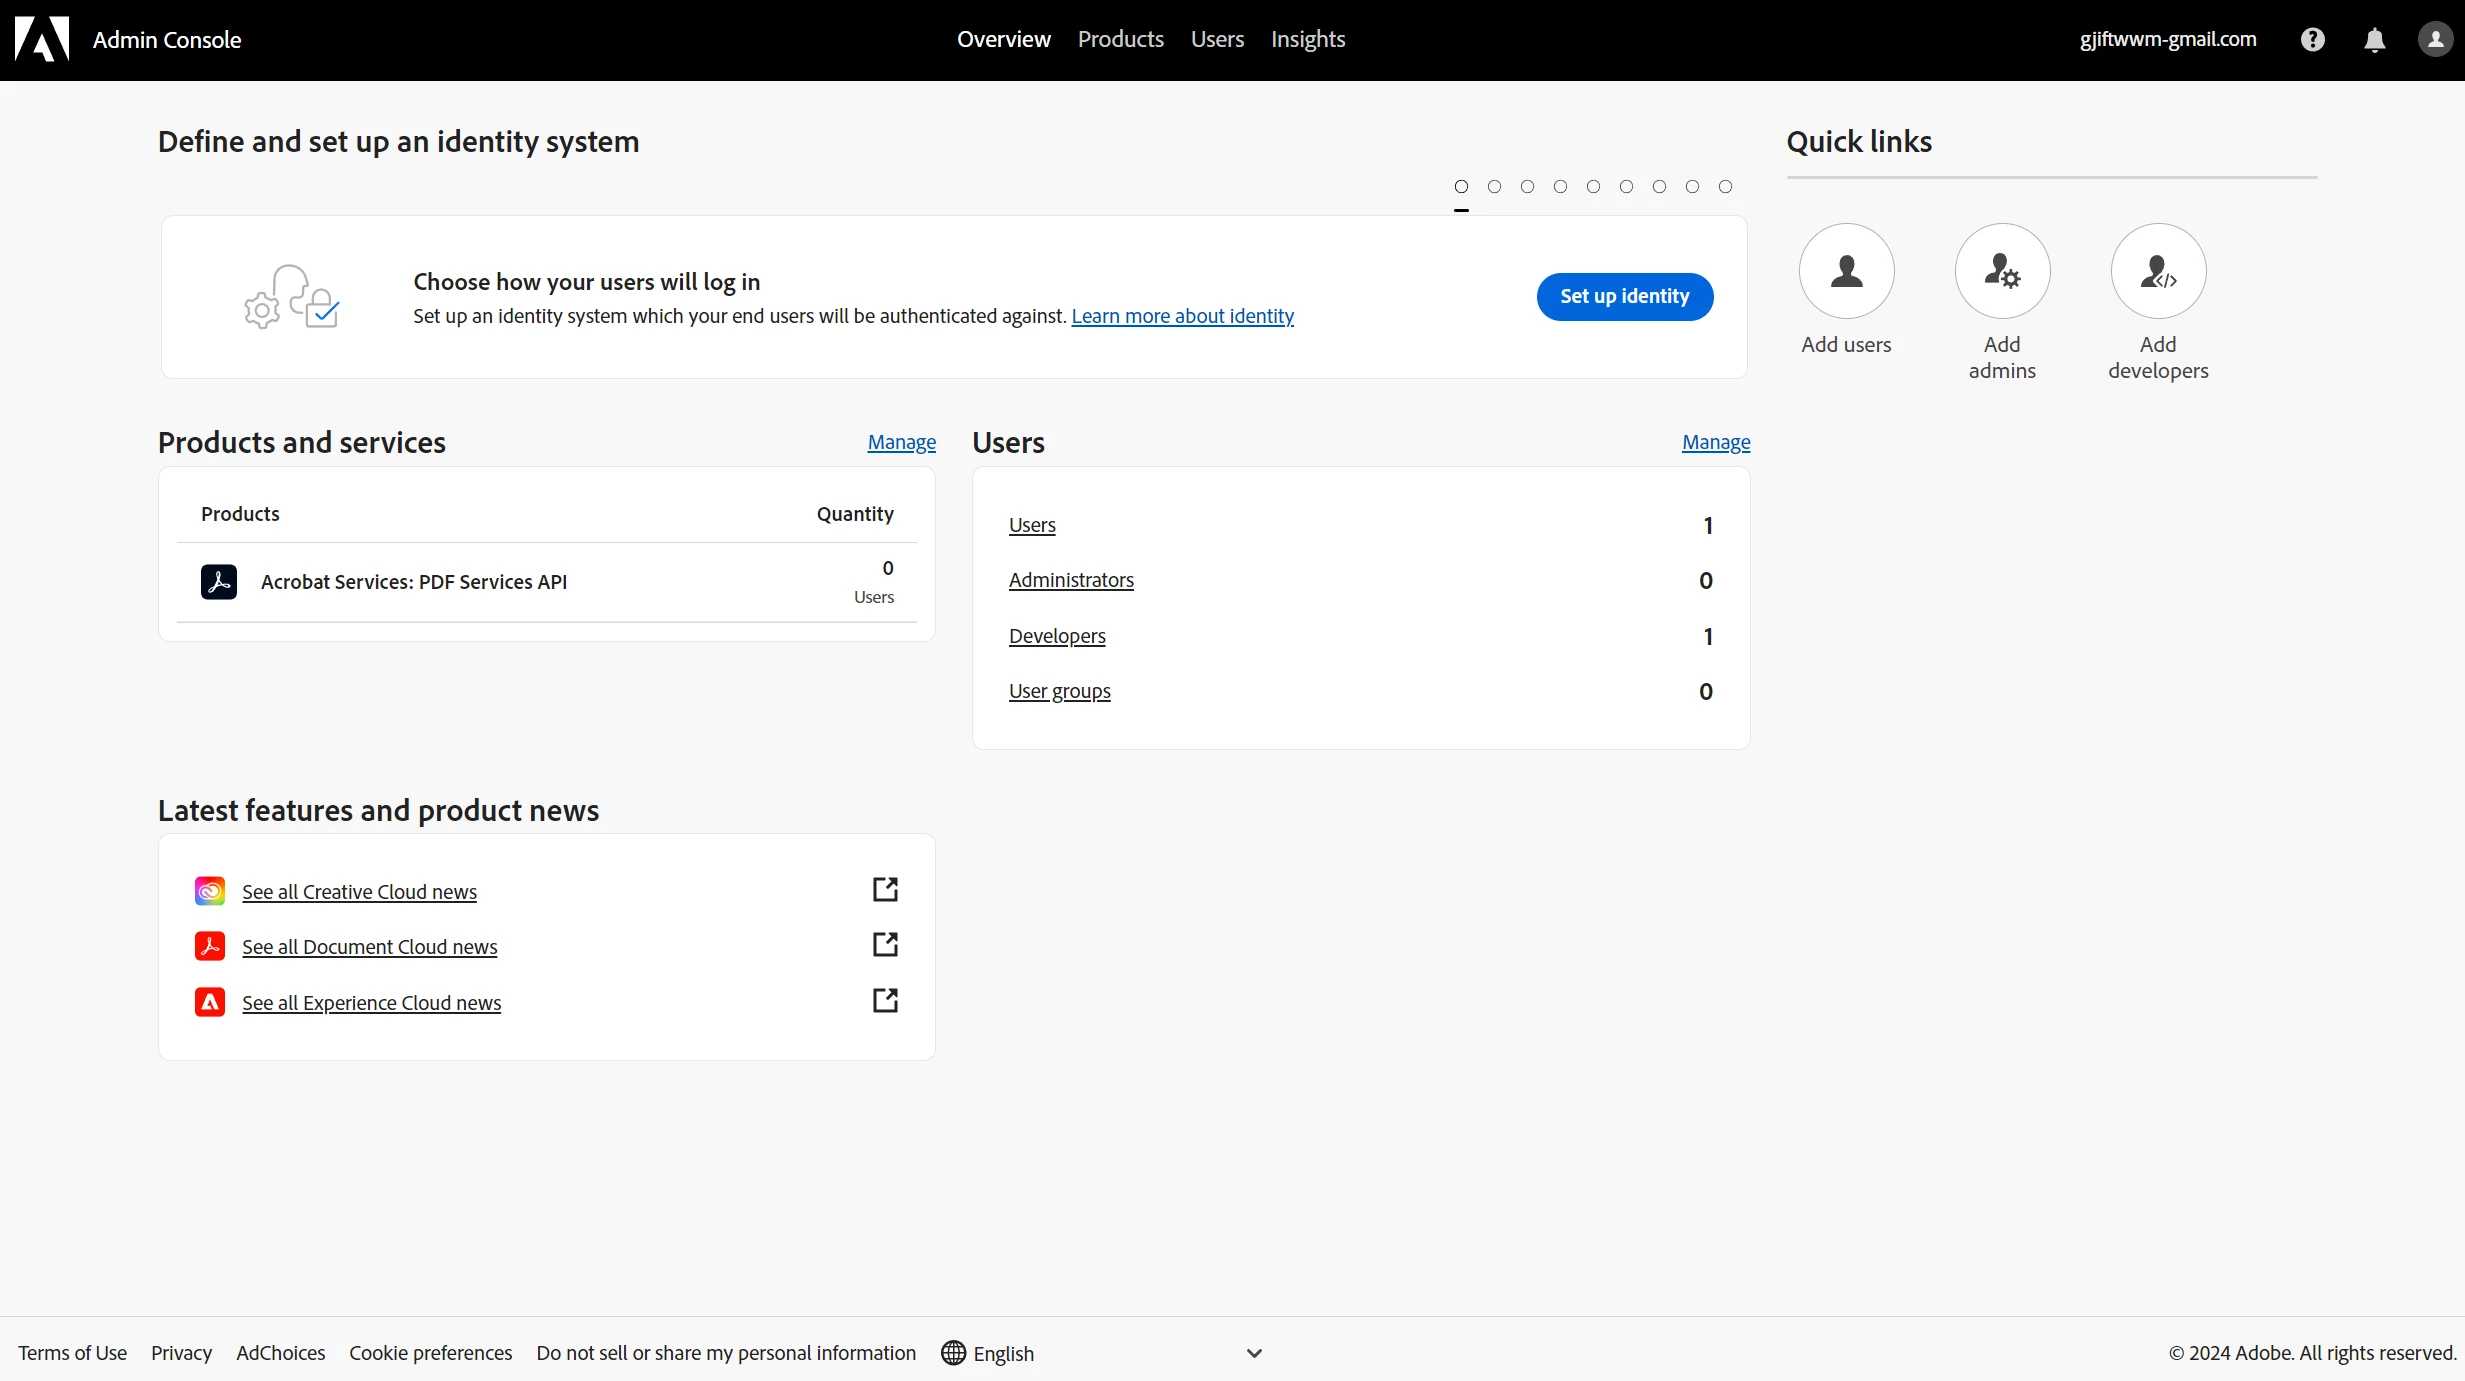Select the second carousel page dot
The image size is (2465, 1381).
(1494, 187)
